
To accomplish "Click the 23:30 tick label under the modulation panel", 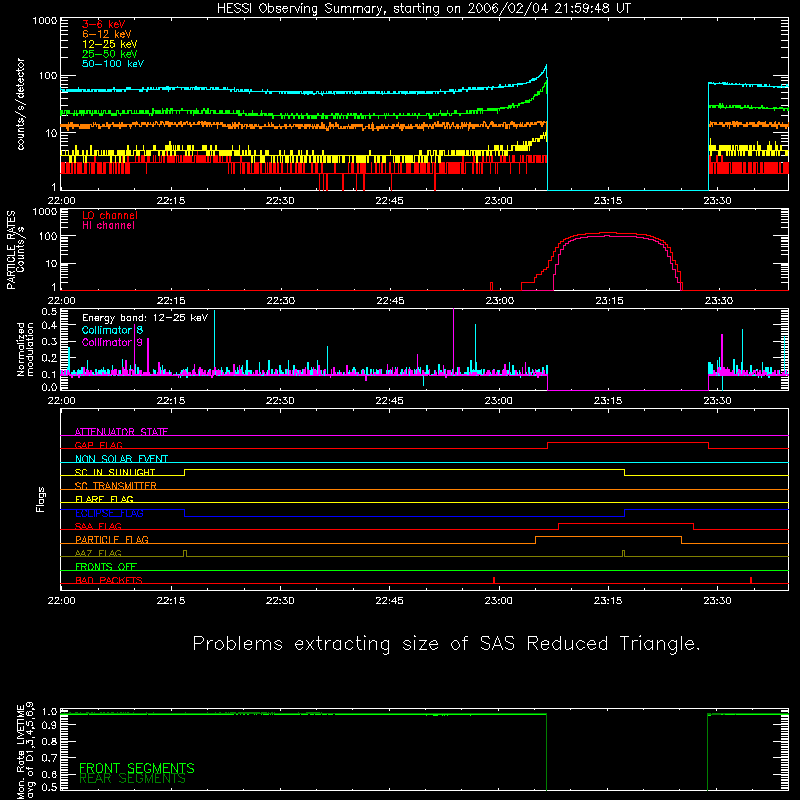I will [x=717, y=401].
